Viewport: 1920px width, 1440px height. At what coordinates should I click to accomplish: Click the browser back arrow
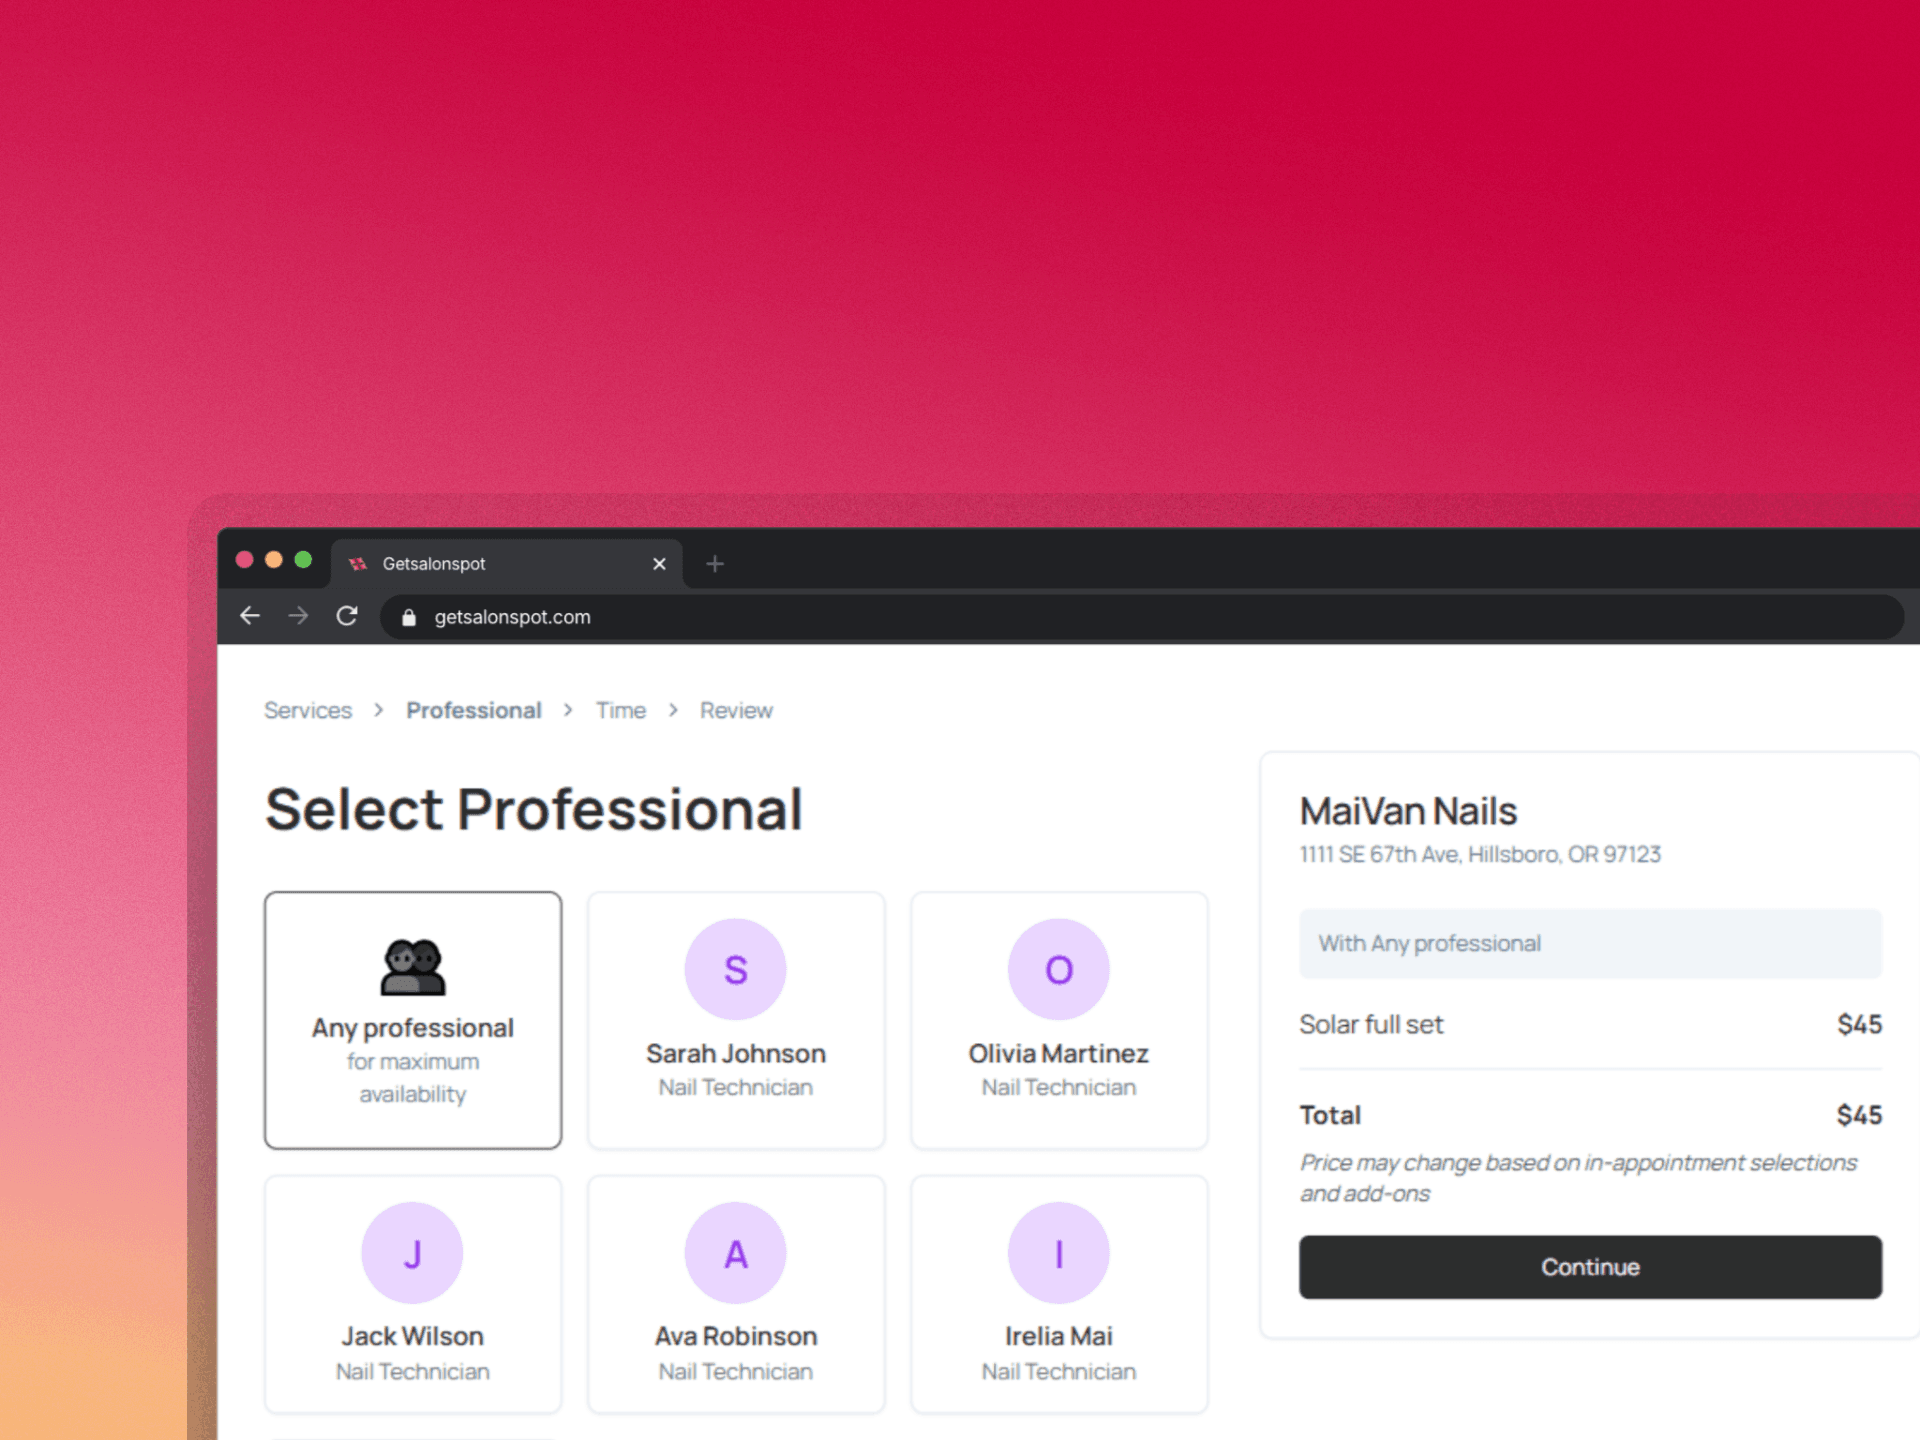pyautogui.click(x=250, y=616)
